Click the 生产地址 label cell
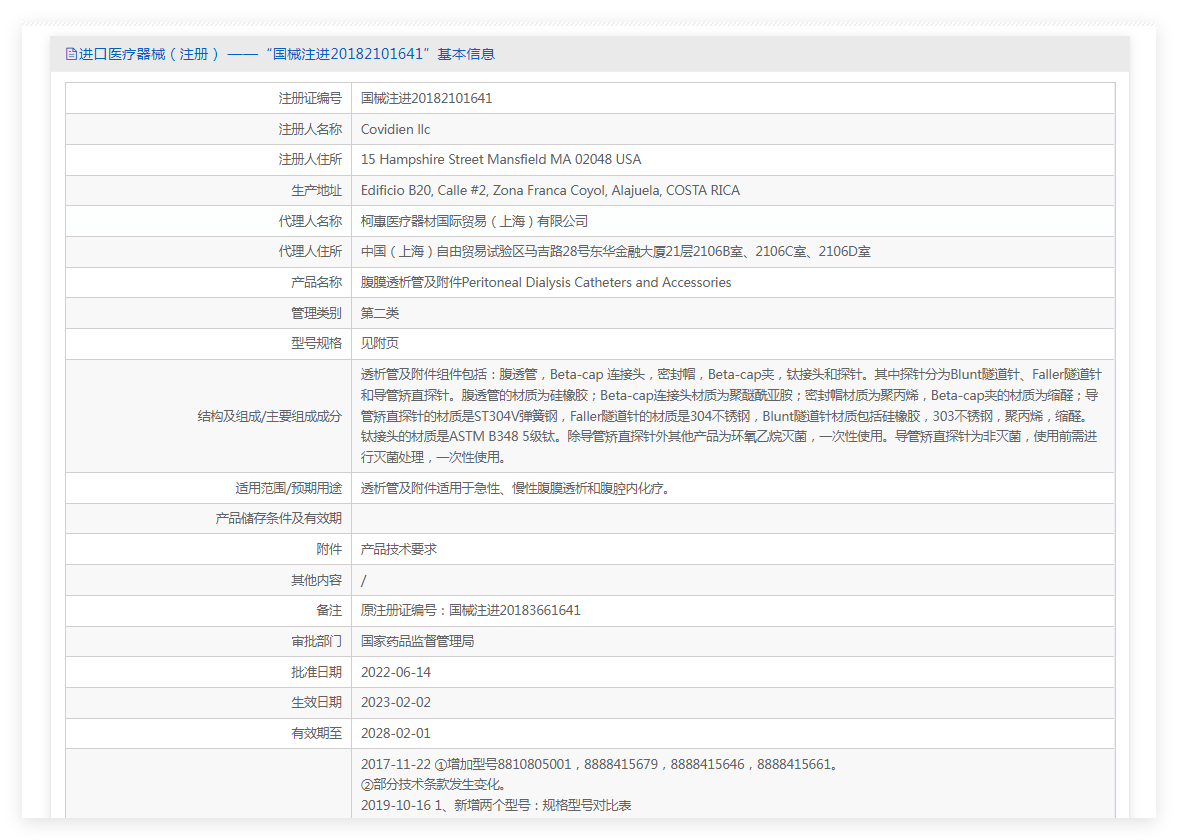The width and height of the screenshot is (1178, 840). [x=209, y=190]
